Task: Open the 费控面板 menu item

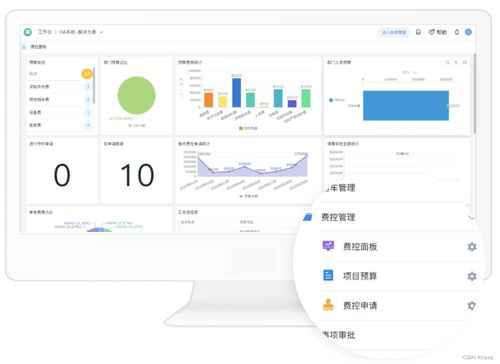Action: coord(360,247)
